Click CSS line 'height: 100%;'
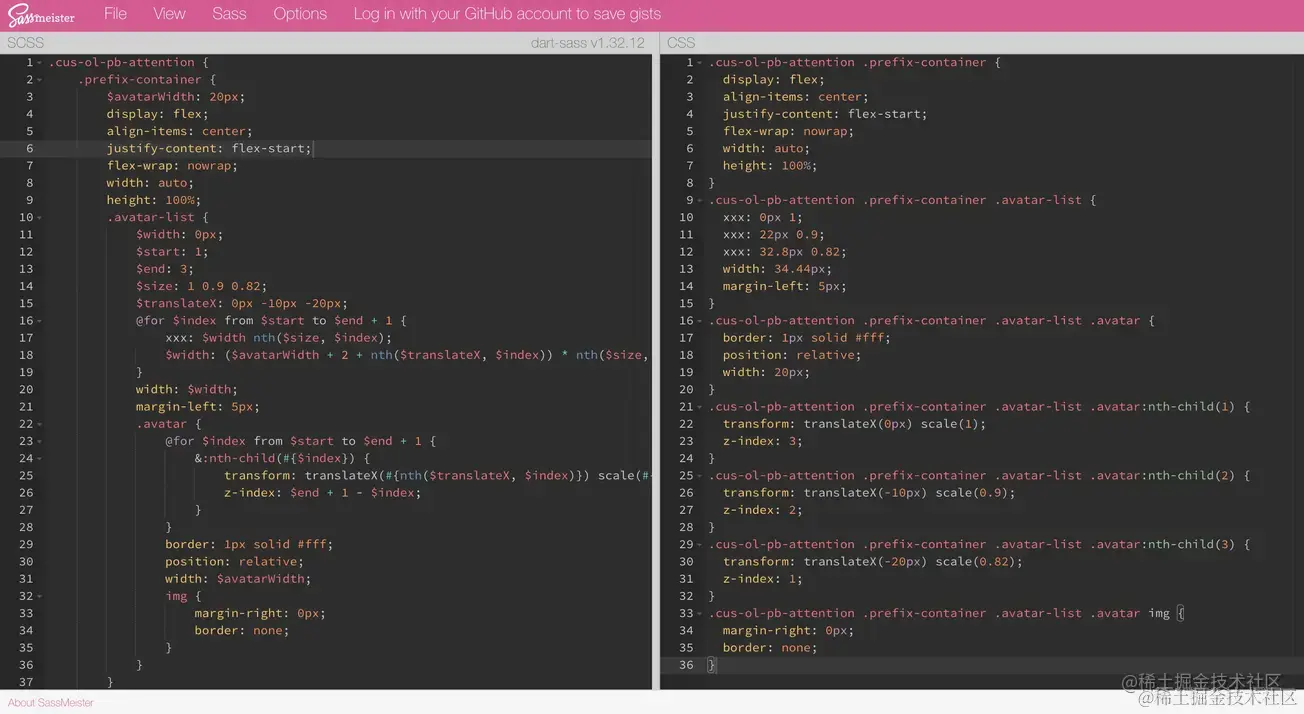The image size is (1304, 714). 770,166
